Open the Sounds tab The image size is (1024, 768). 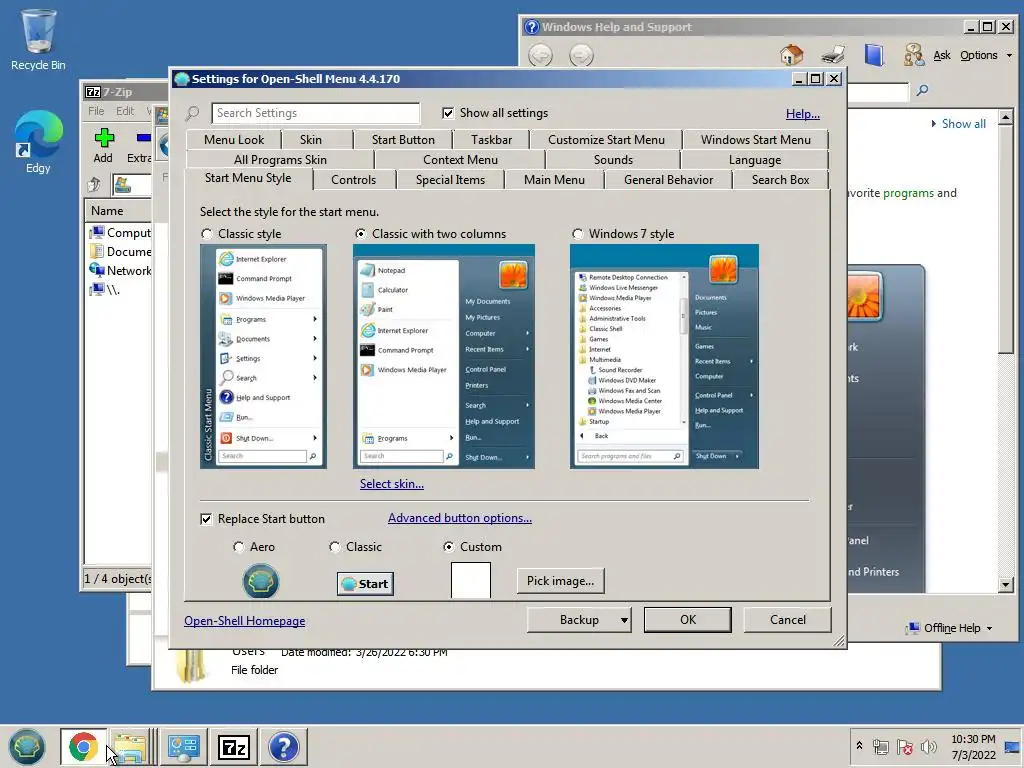(613, 160)
